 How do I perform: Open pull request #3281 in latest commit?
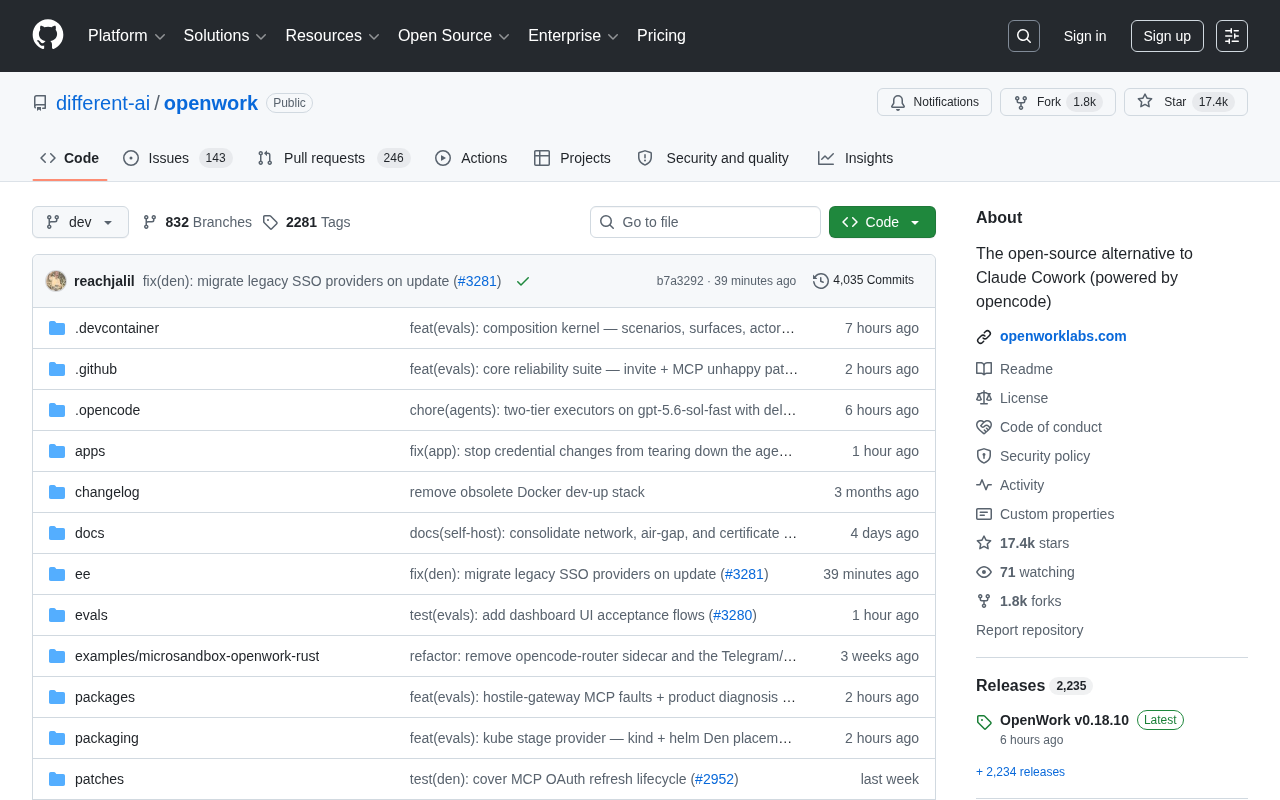[477, 281]
